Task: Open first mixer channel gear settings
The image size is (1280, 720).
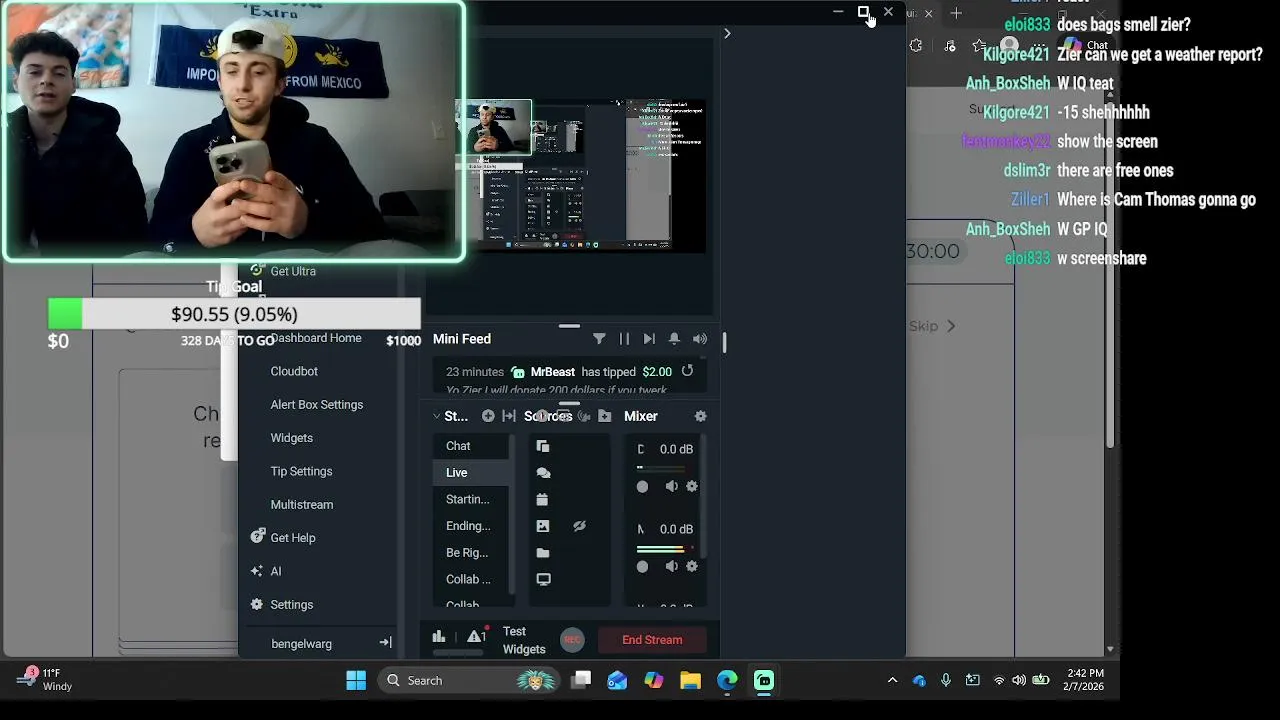Action: tap(691, 486)
